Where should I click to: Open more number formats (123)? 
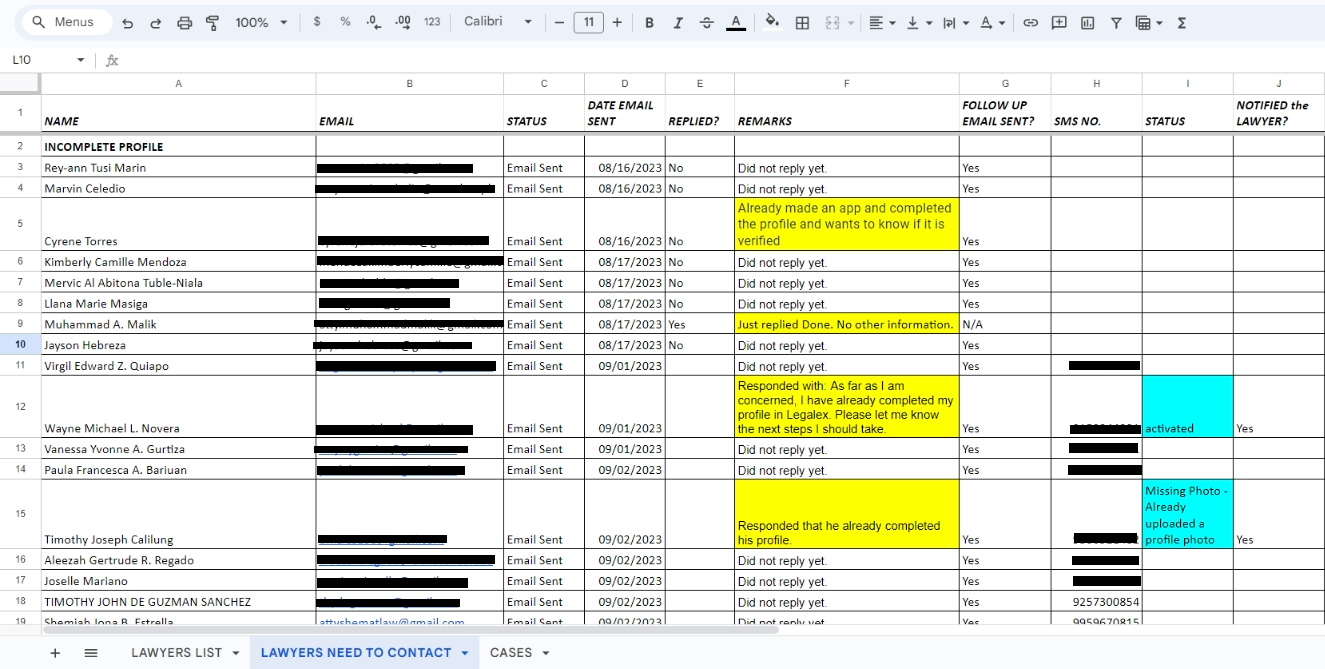[x=432, y=22]
